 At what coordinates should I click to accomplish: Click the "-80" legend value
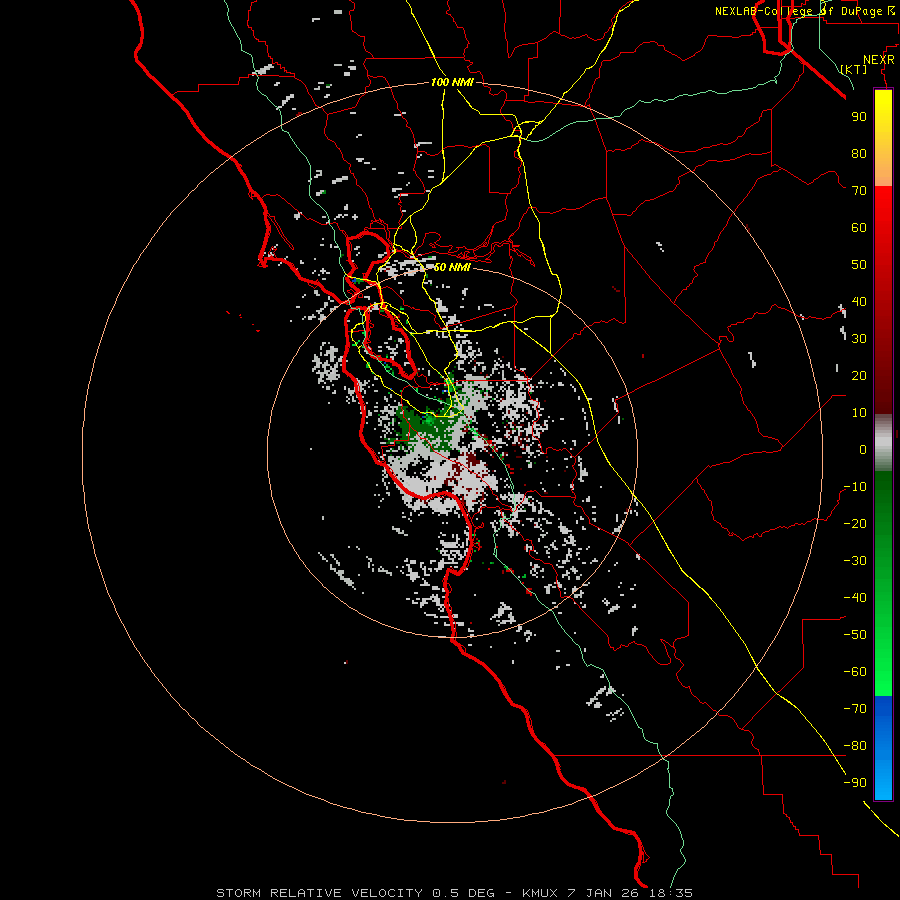pyautogui.click(x=855, y=746)
